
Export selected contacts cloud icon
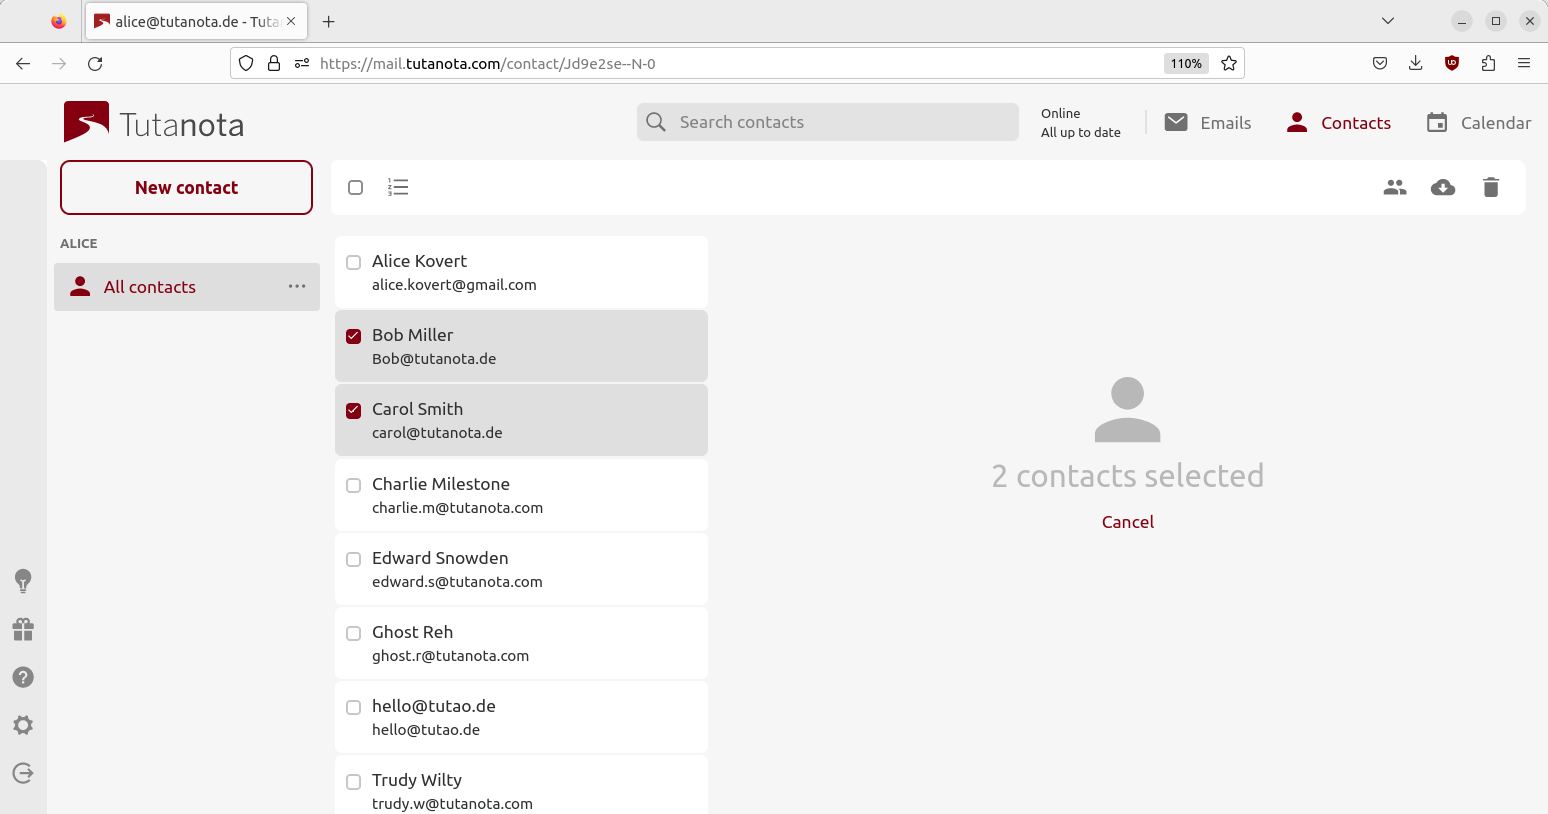coord(1443,187)
